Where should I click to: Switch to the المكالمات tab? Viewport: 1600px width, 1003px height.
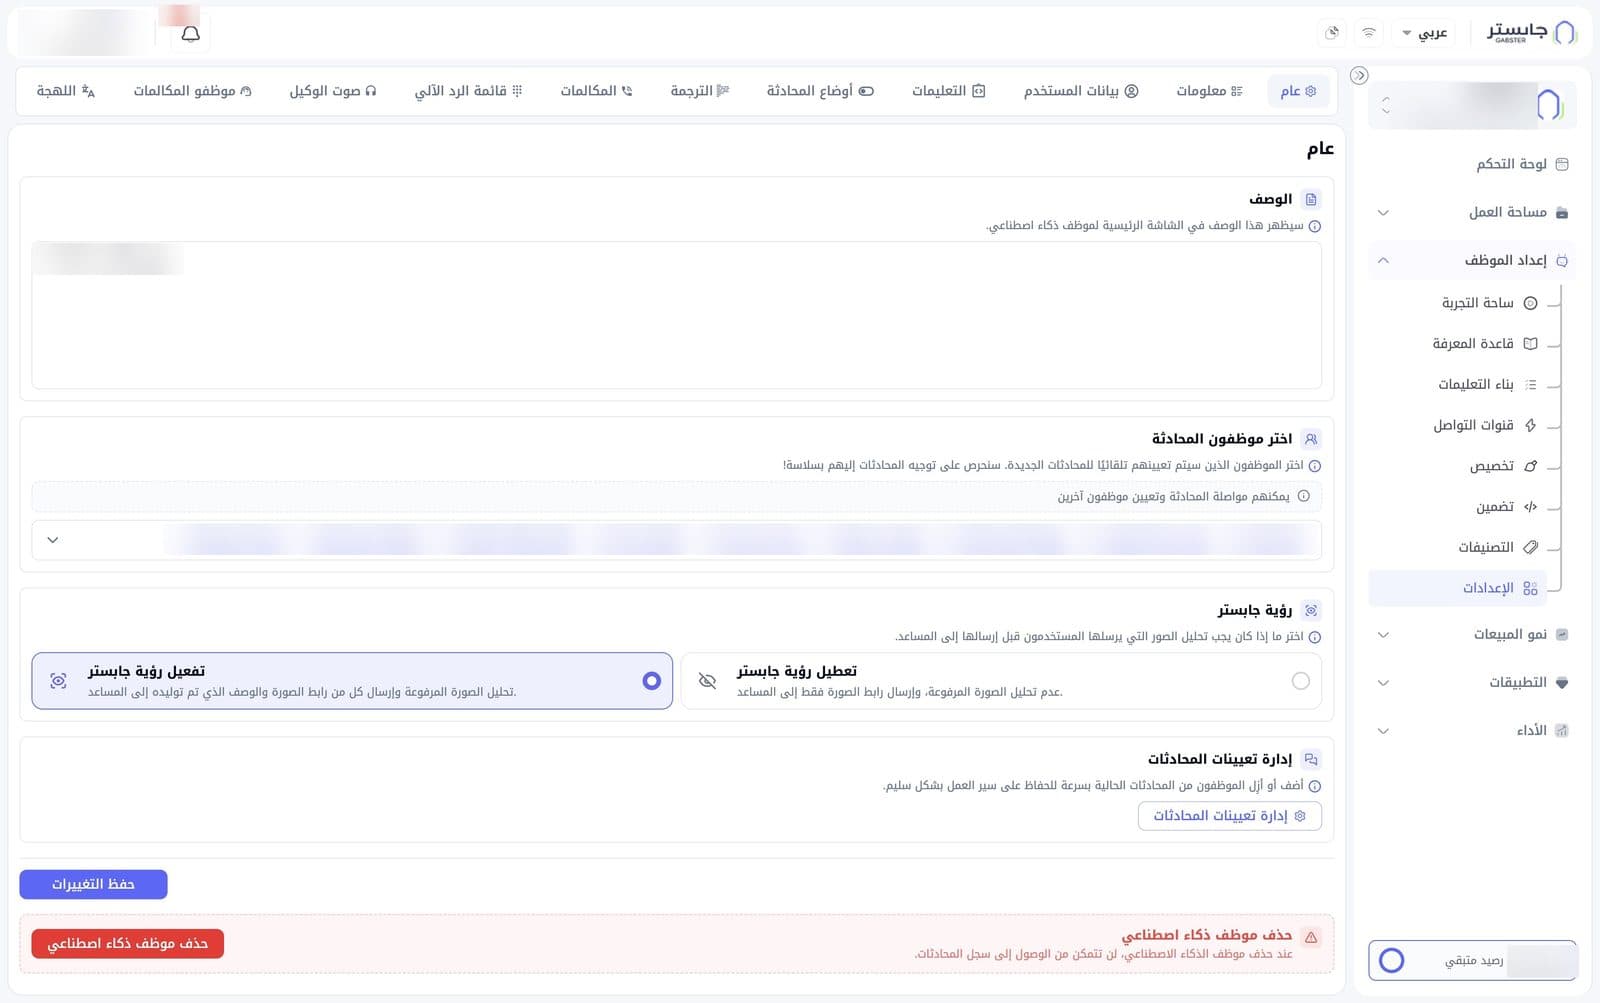(x=596, y=91)
